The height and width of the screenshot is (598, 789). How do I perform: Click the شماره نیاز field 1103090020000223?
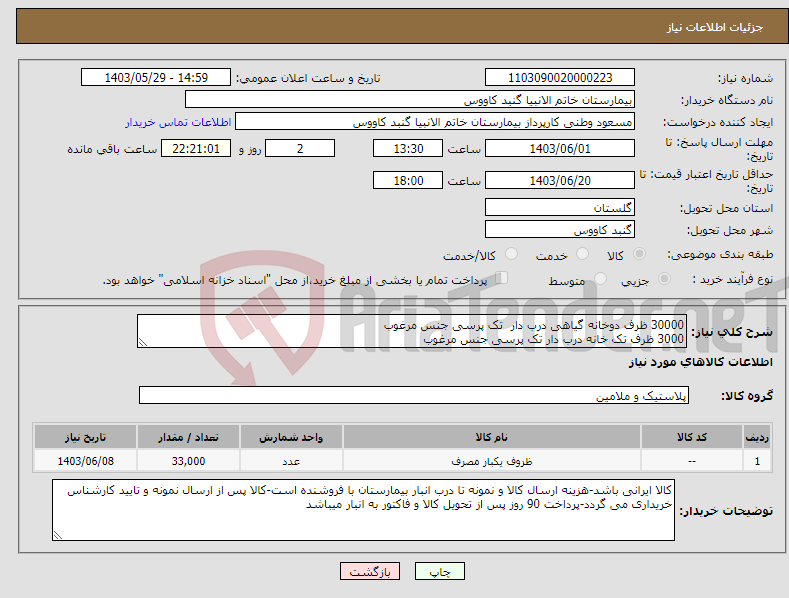tap(560, 78)
